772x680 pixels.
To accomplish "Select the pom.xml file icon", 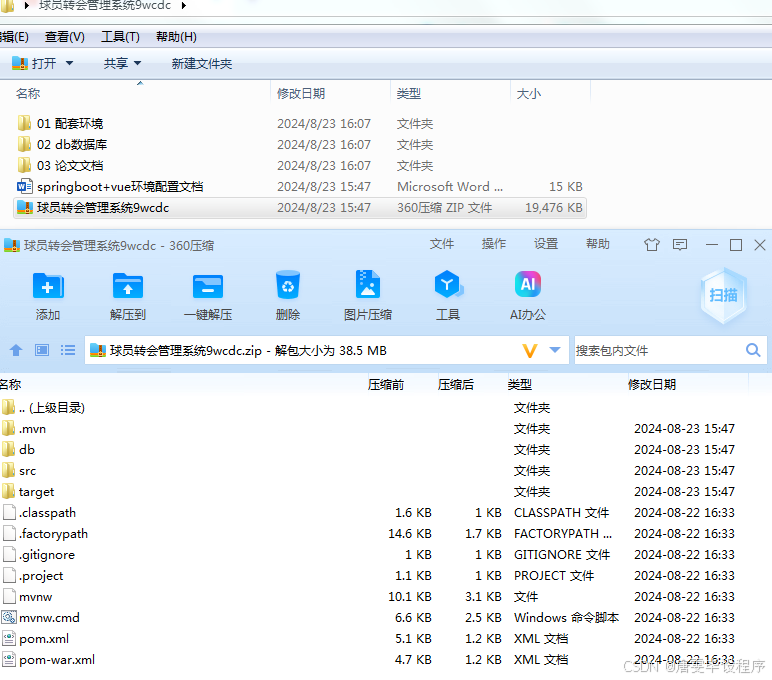I will (8, 639).
